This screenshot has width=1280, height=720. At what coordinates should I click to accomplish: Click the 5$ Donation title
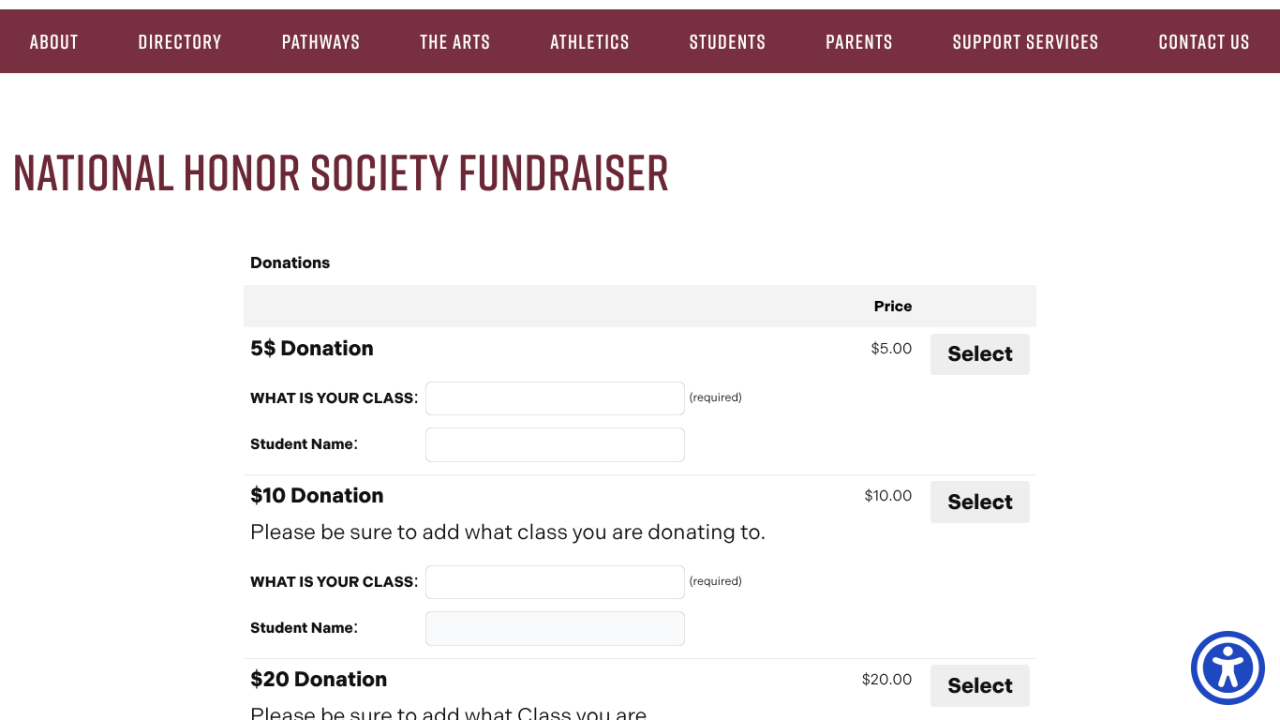312,349
